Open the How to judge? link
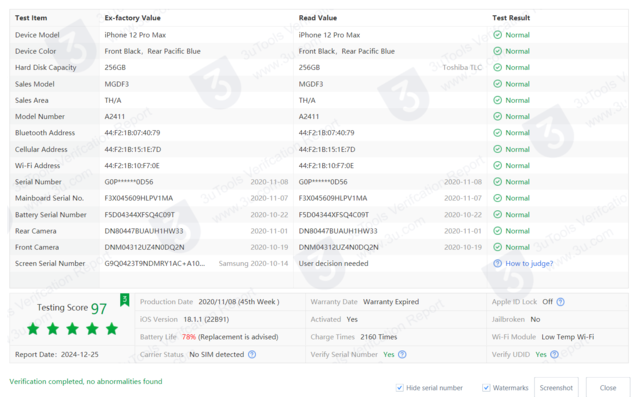The height and width of the screenshot is (397, 640). [529, 264]
